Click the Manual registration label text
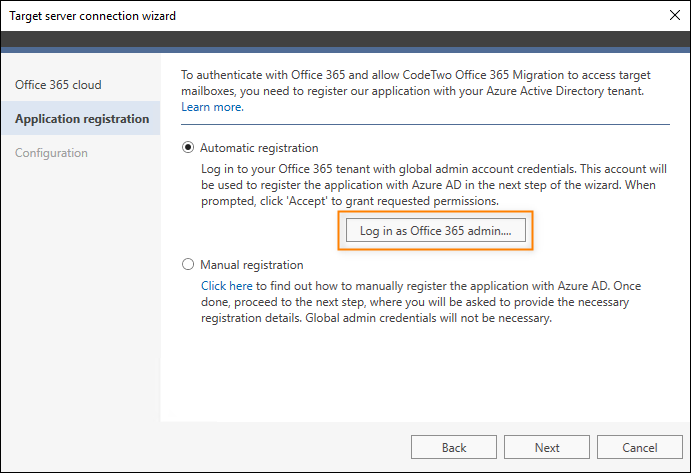Viewport: 691px width, 473px height. (x=252, y=264)
